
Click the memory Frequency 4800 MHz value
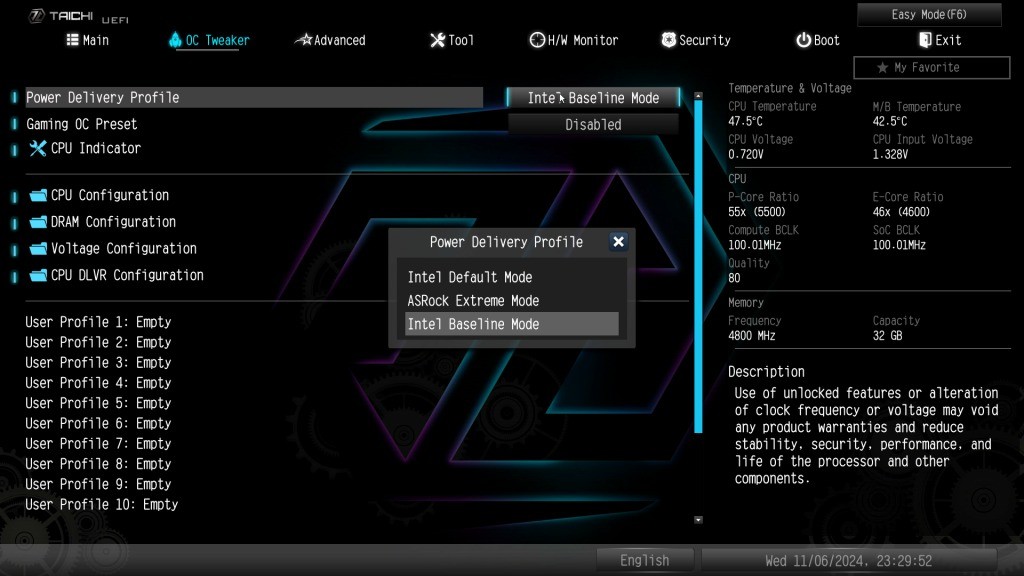(752, 336)
